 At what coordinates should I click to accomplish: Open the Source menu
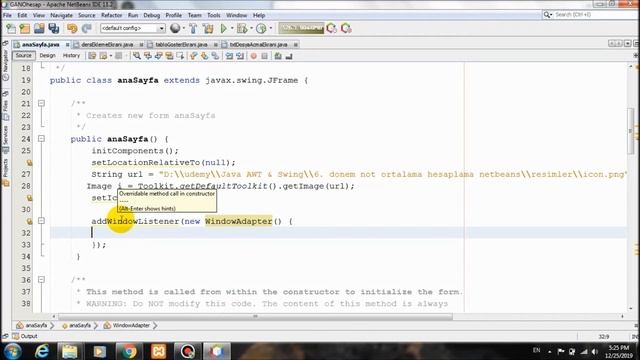87,15
